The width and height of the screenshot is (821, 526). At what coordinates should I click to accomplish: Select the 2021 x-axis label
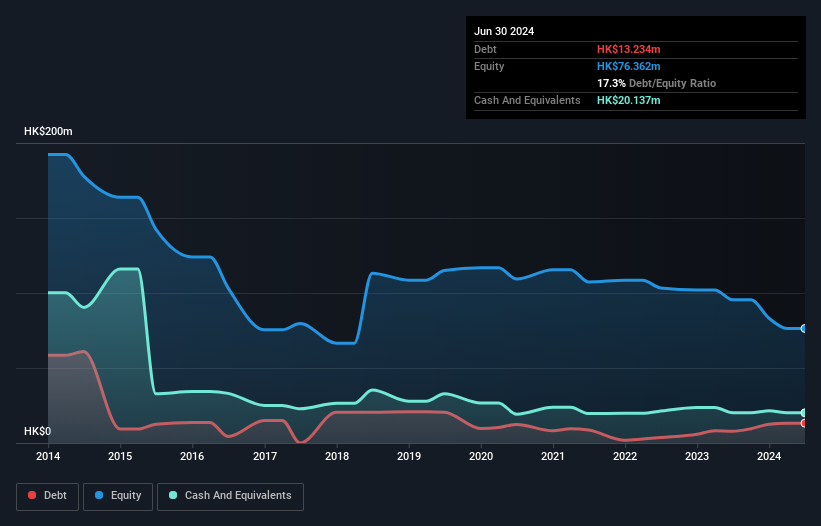pyautogui.click(x=553, y=457)
